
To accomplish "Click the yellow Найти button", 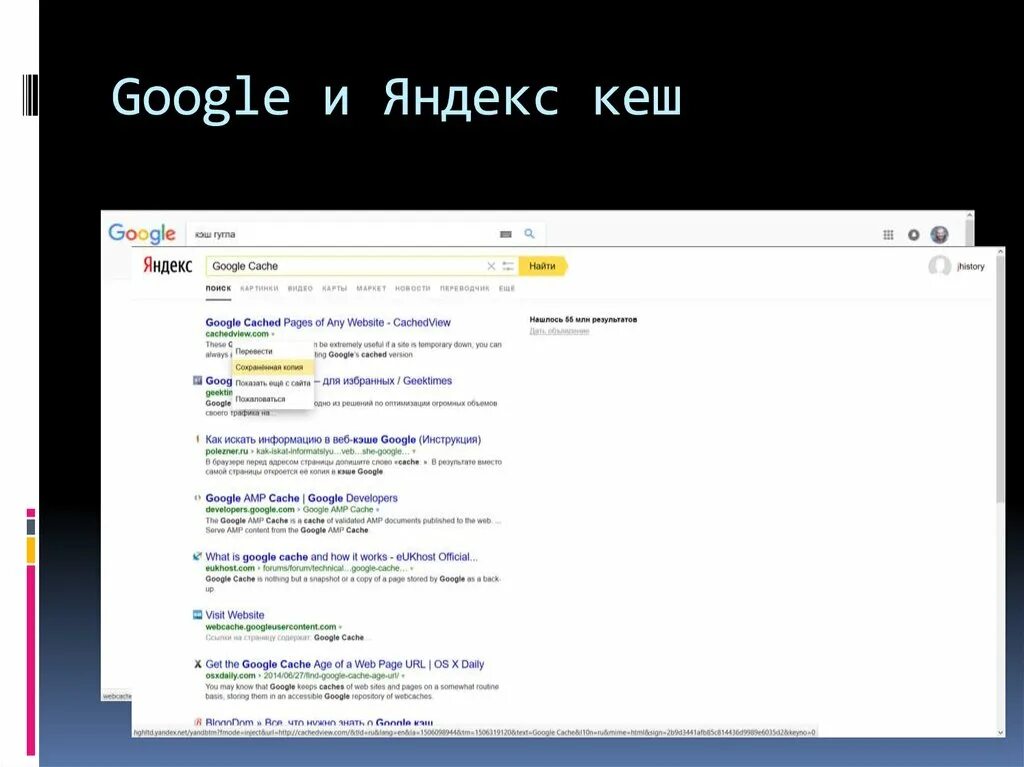I will point(542,266).
